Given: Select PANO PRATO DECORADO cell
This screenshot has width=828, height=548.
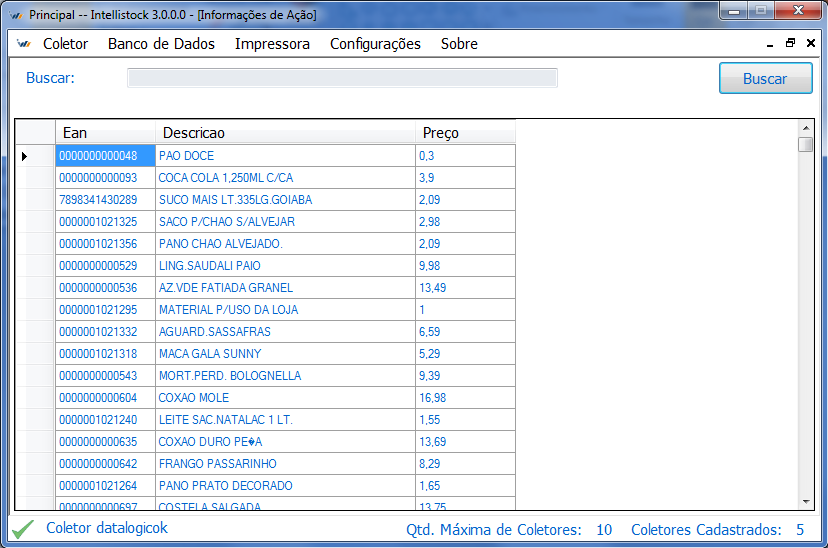Looking at the screenshot, I should pyautogui.click(x=286, y=486).
